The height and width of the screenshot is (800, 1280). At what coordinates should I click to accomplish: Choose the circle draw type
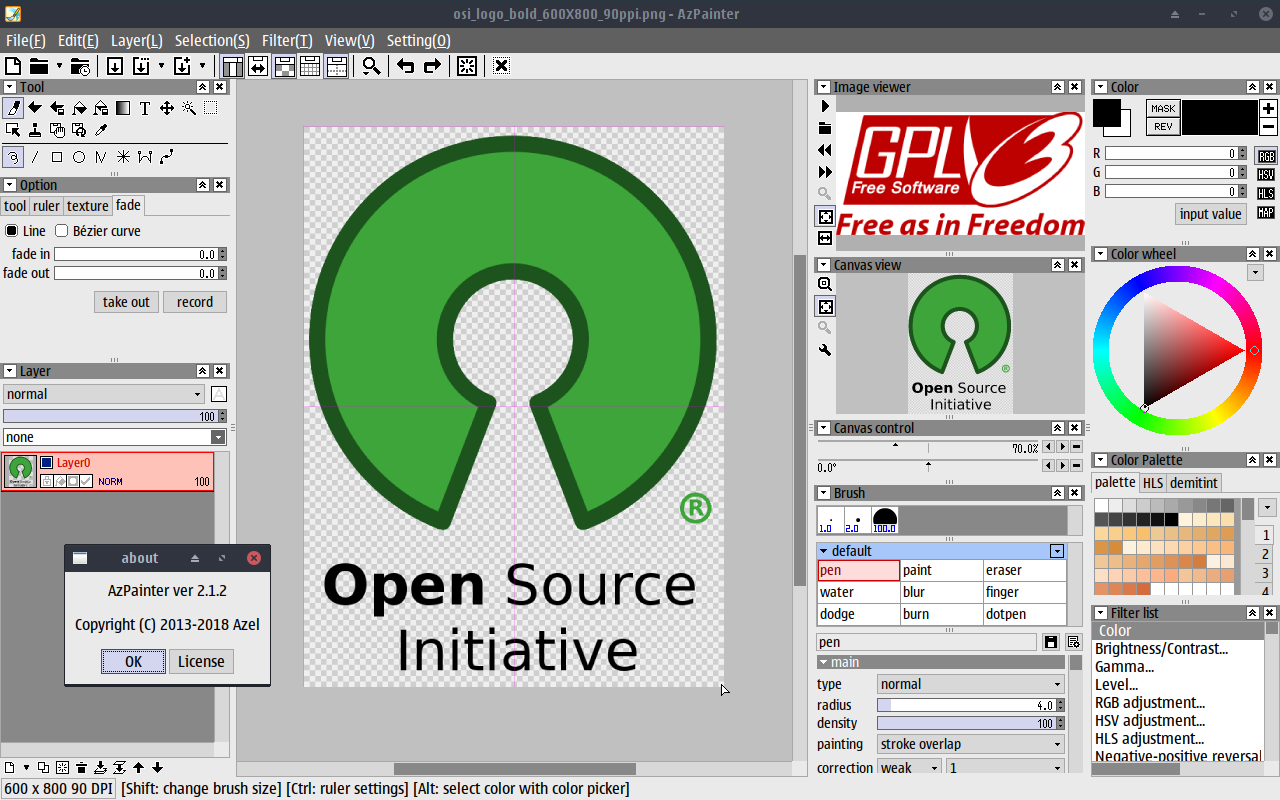[79, 157]
